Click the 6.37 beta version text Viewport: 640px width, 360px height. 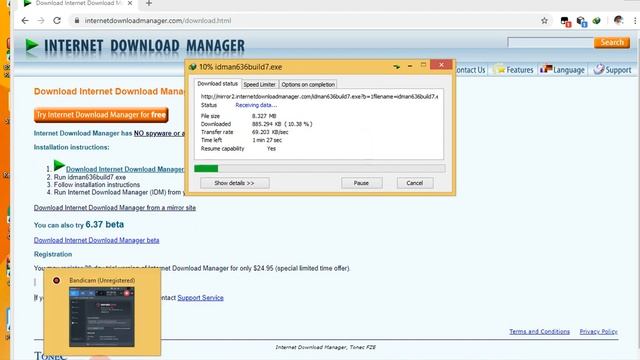(x=104, y=224)
